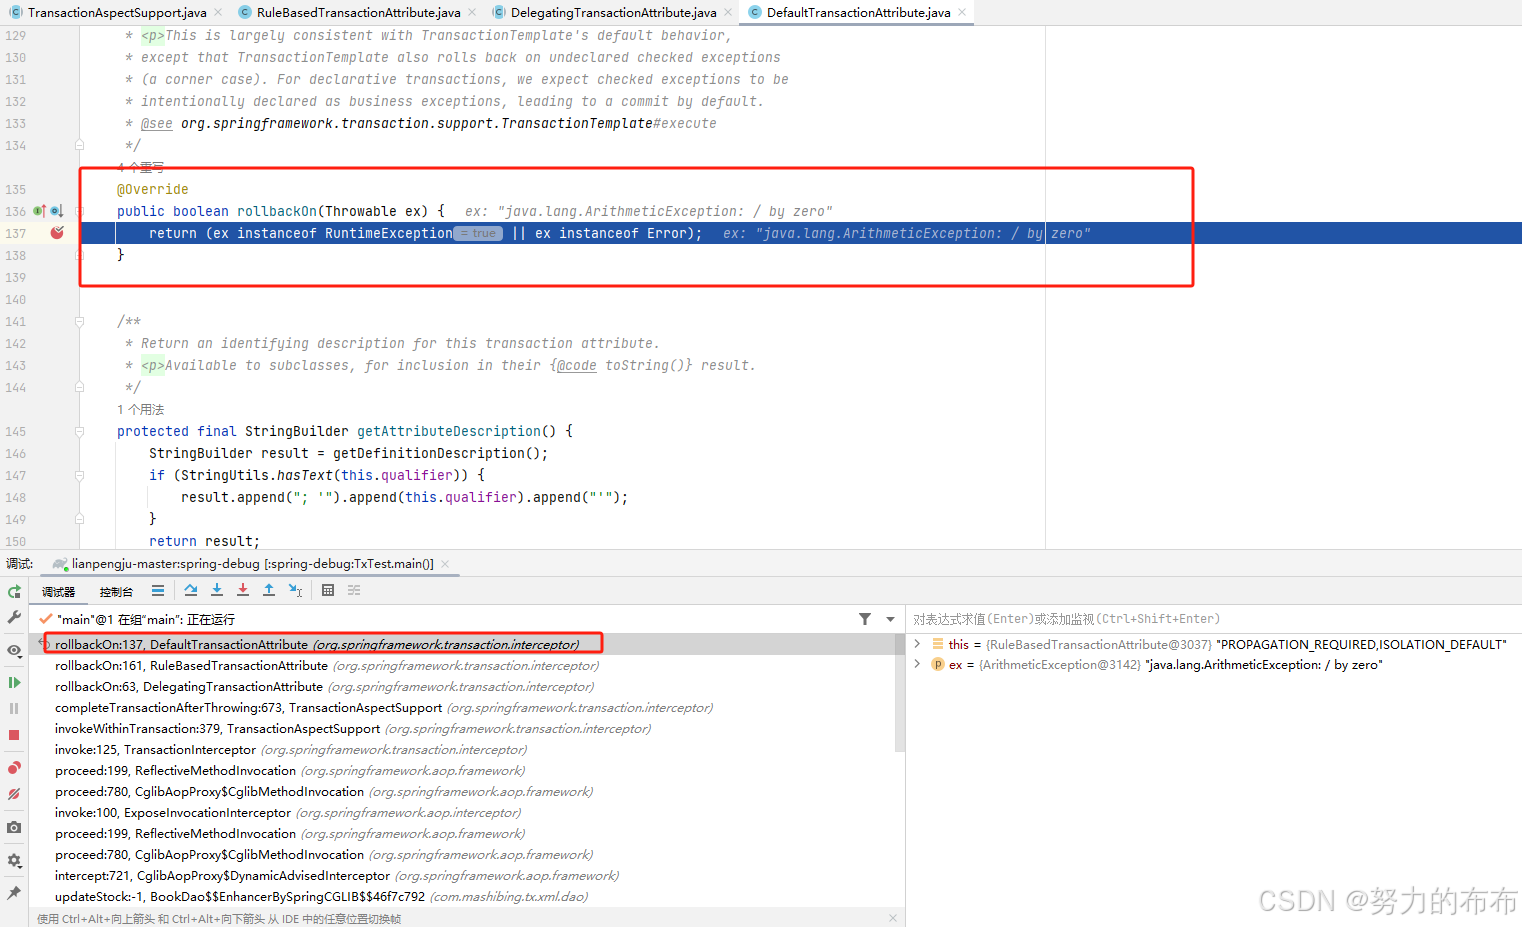The width and height of the screenshot is (1522, 927).
Task: Click the '= true' inline value hint
Action: (479, 233)
